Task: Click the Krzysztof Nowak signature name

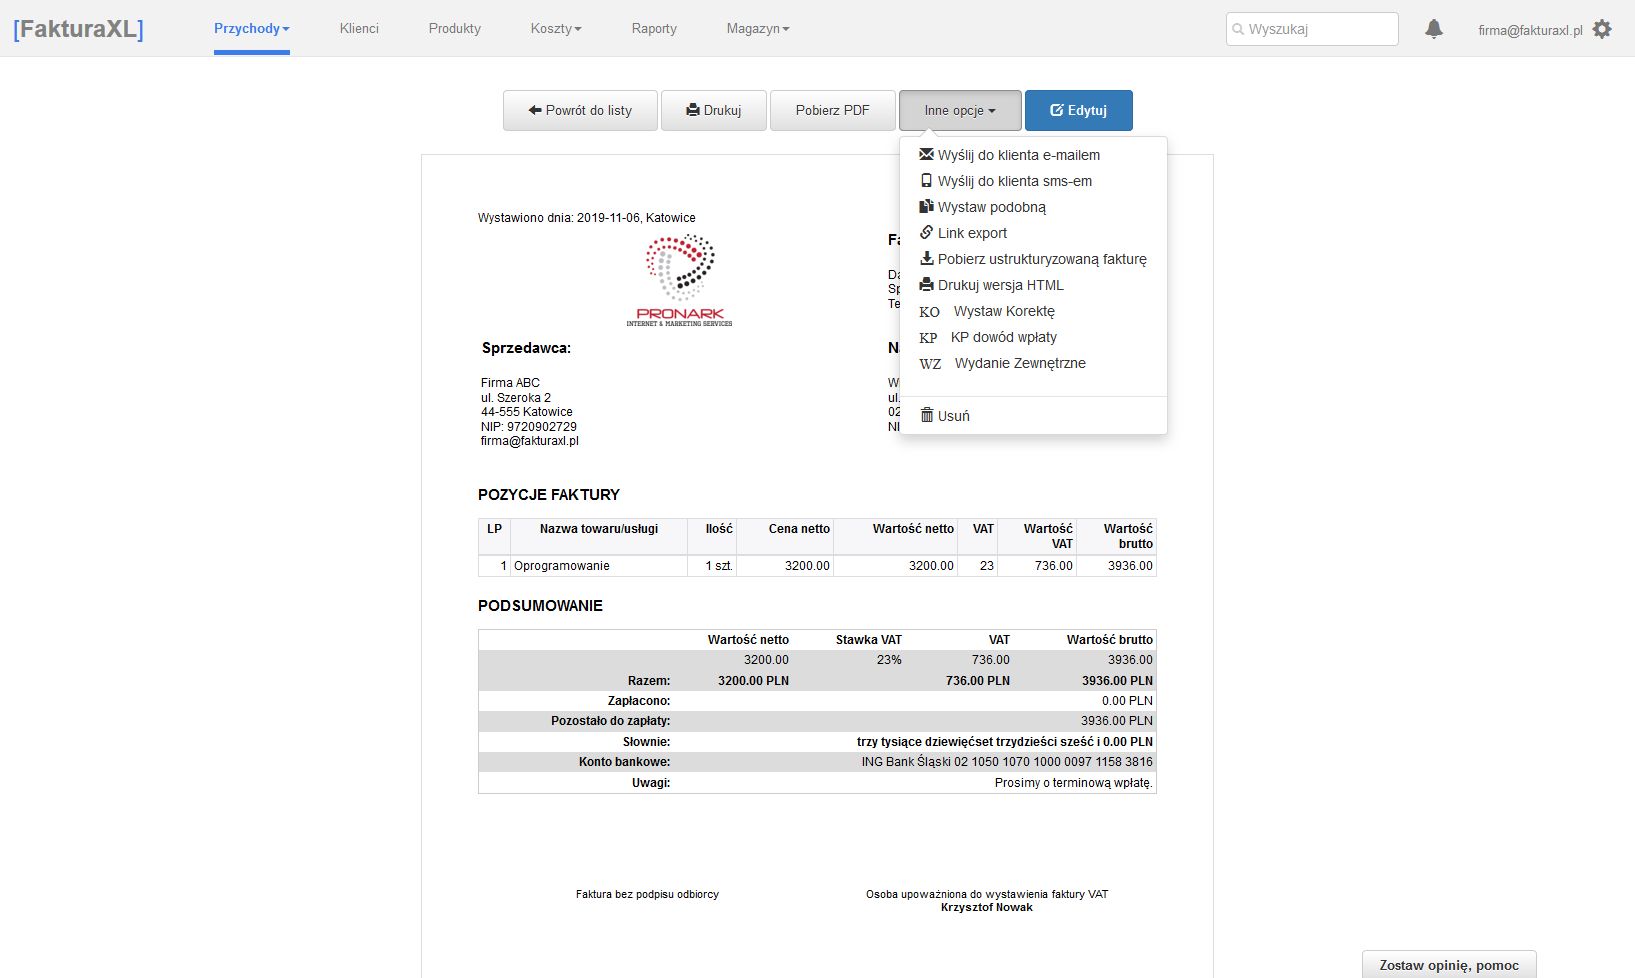Action: (987, 907)
